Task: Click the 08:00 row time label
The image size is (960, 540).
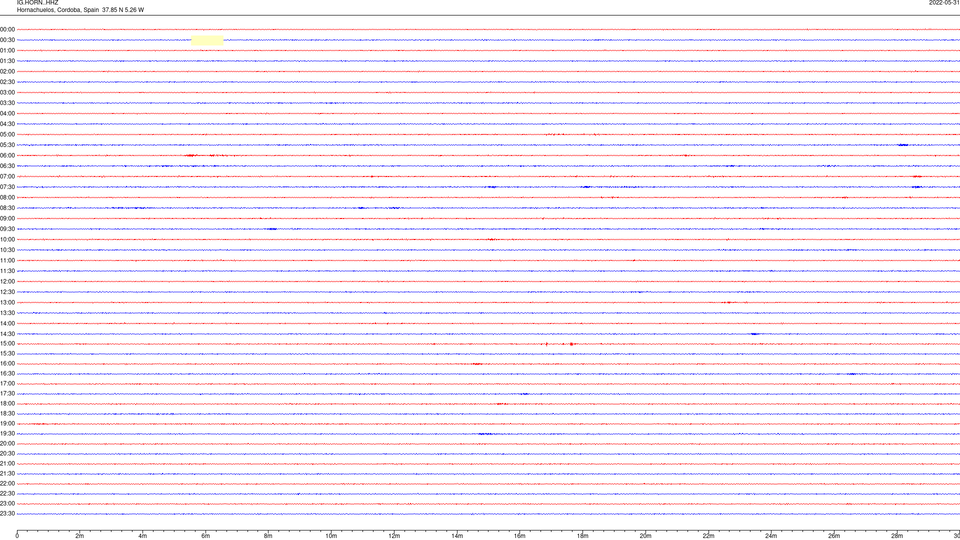Action: coord(7,198)
